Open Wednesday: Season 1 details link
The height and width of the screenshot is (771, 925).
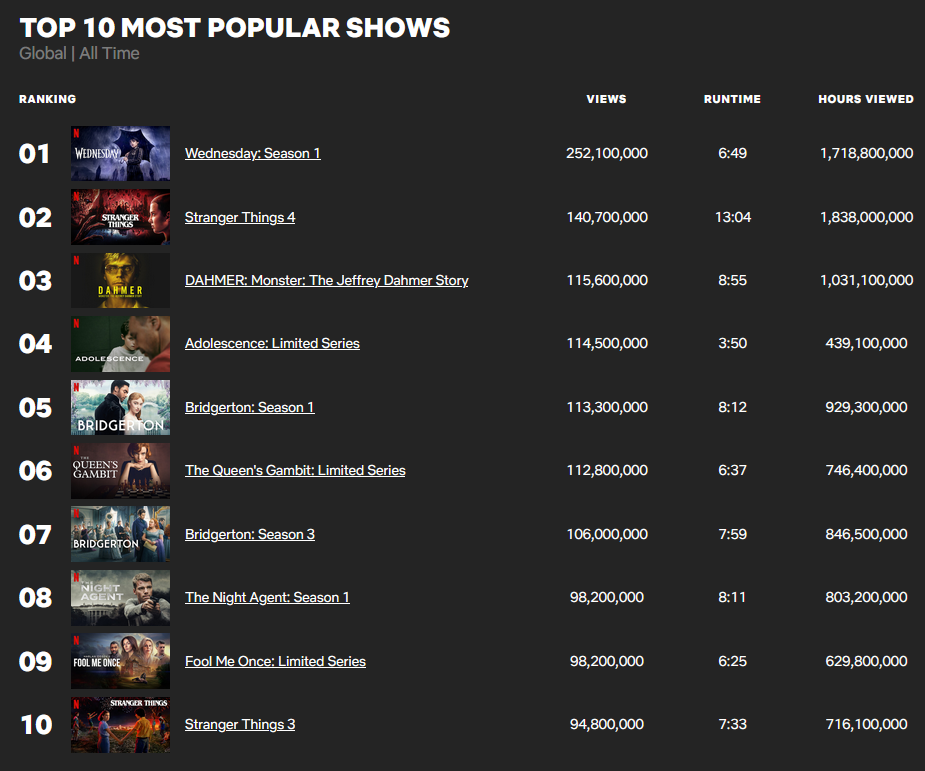252,153
